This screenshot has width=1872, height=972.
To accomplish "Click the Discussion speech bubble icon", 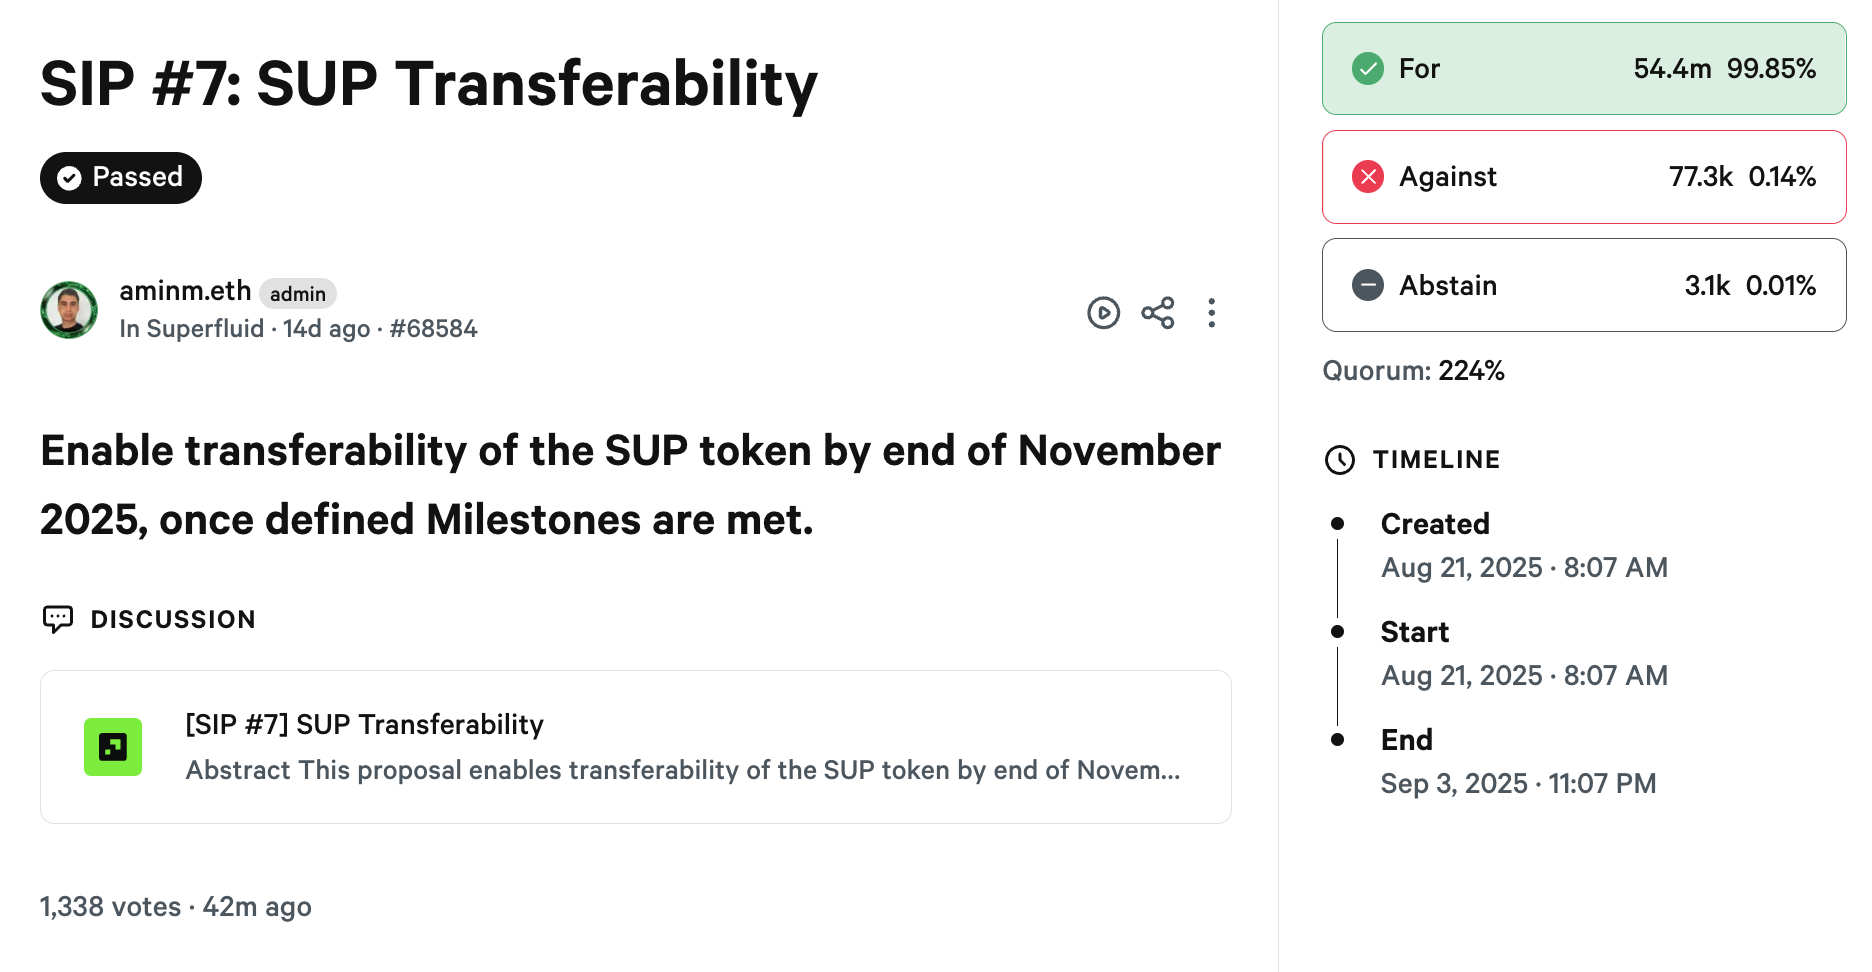I will click(x=58, y=619).
